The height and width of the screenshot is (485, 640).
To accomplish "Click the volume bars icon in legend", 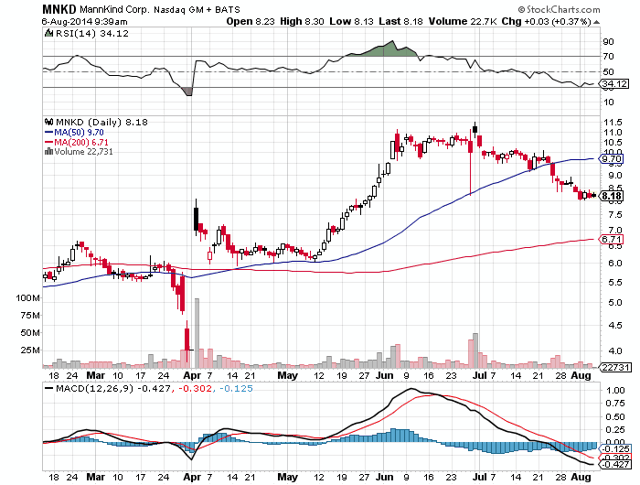I will (x=49, y=151).
